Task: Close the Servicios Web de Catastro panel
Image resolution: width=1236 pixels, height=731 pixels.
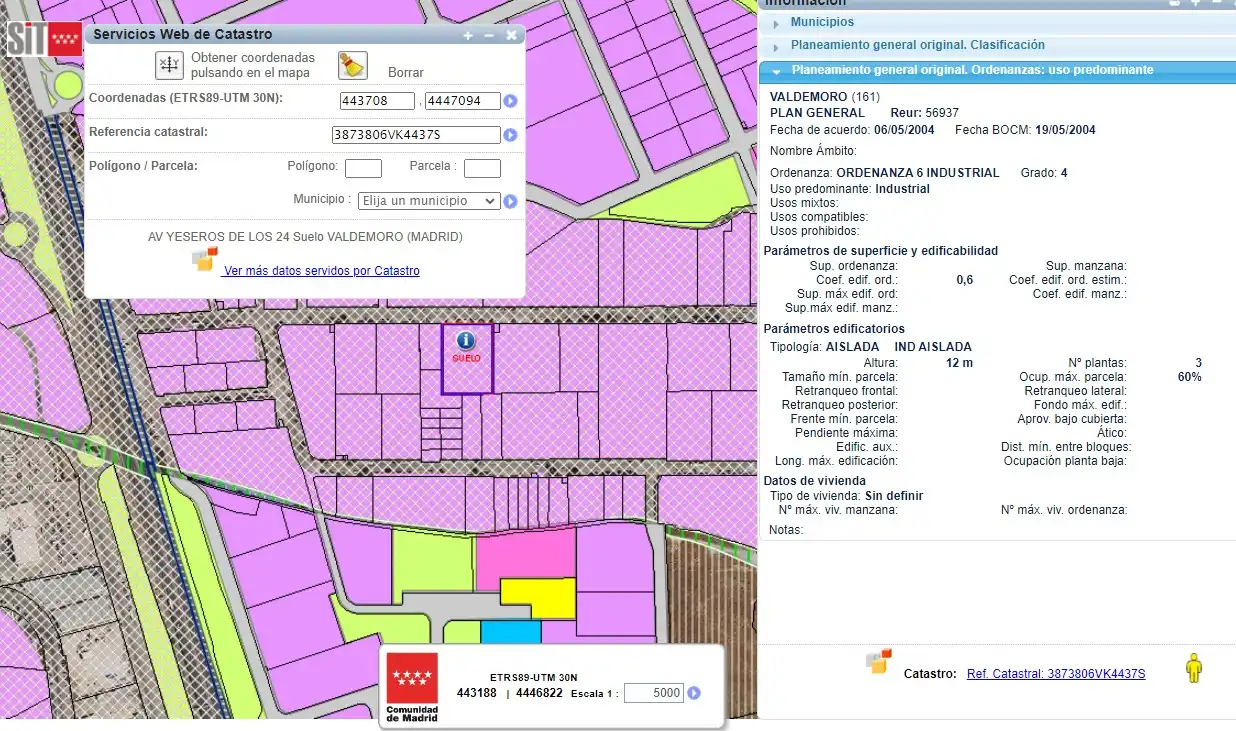Action: tap(512, 35)
